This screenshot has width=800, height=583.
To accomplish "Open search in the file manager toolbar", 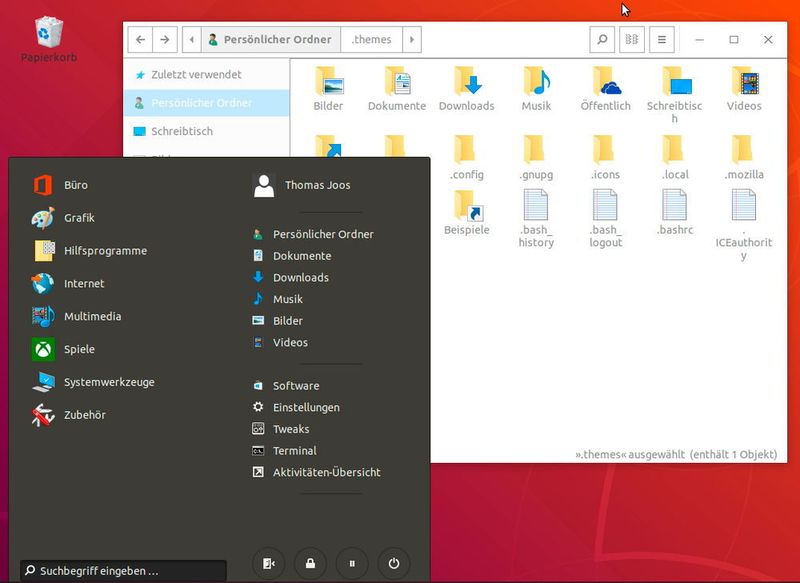I will [600, 39].
